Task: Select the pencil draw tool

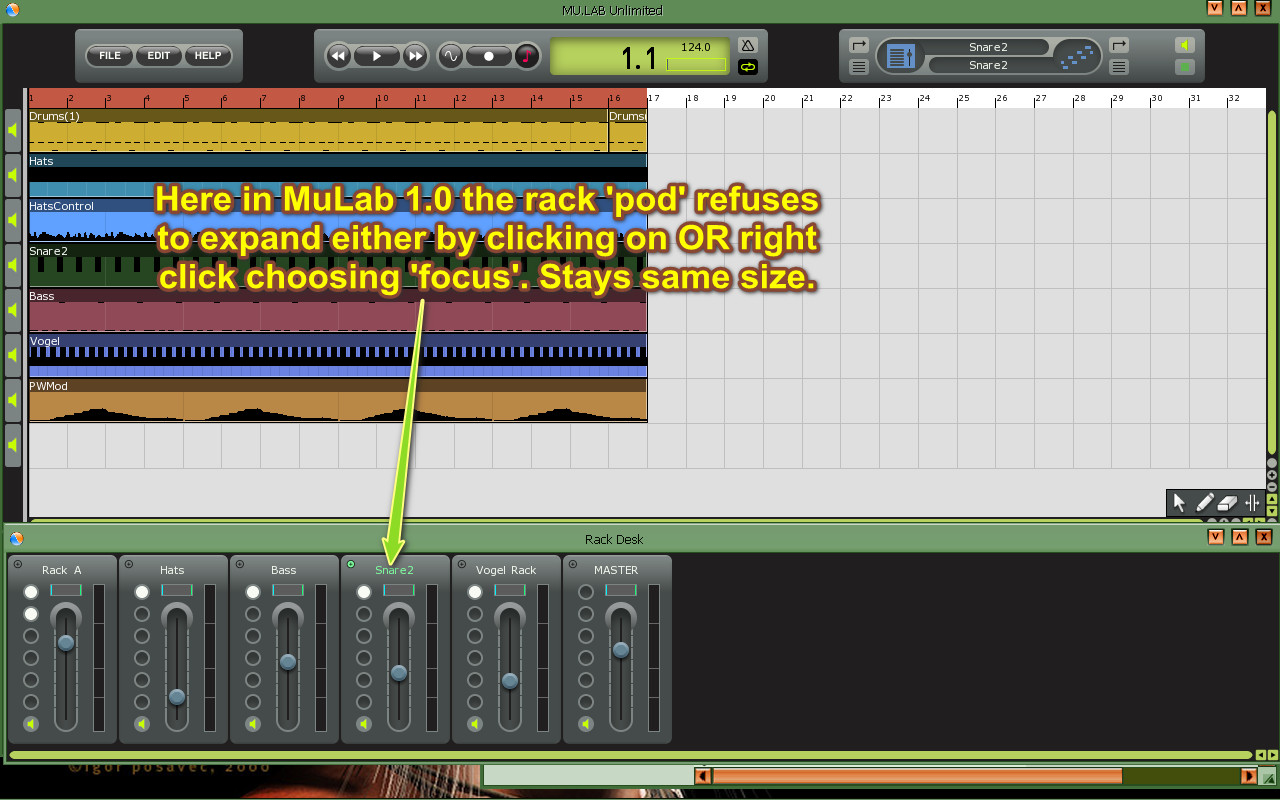Action: (x=1204, y=503)
